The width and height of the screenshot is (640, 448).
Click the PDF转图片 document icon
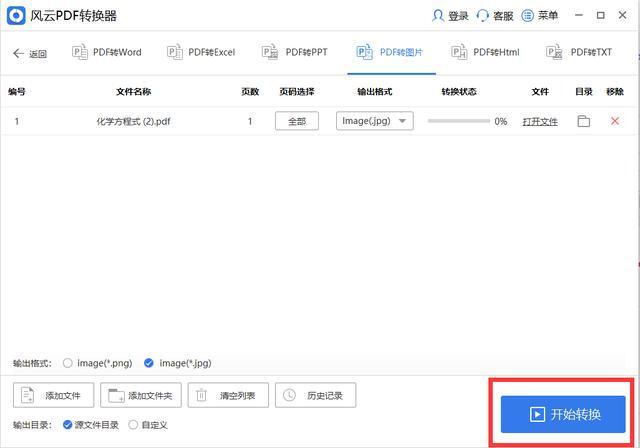pos(364,52)
